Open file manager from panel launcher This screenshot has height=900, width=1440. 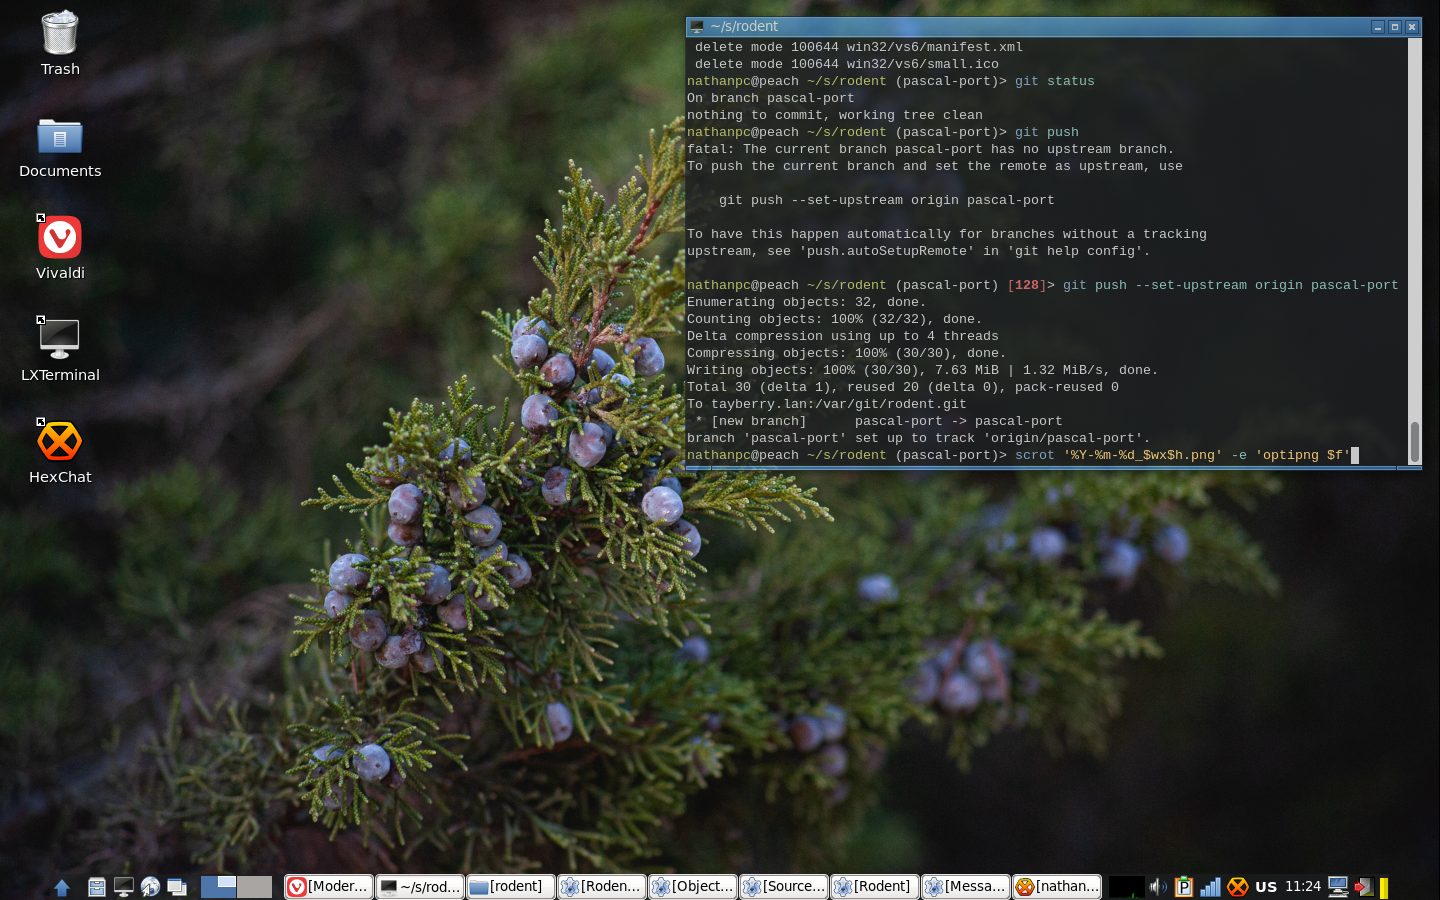pos(97,887)
